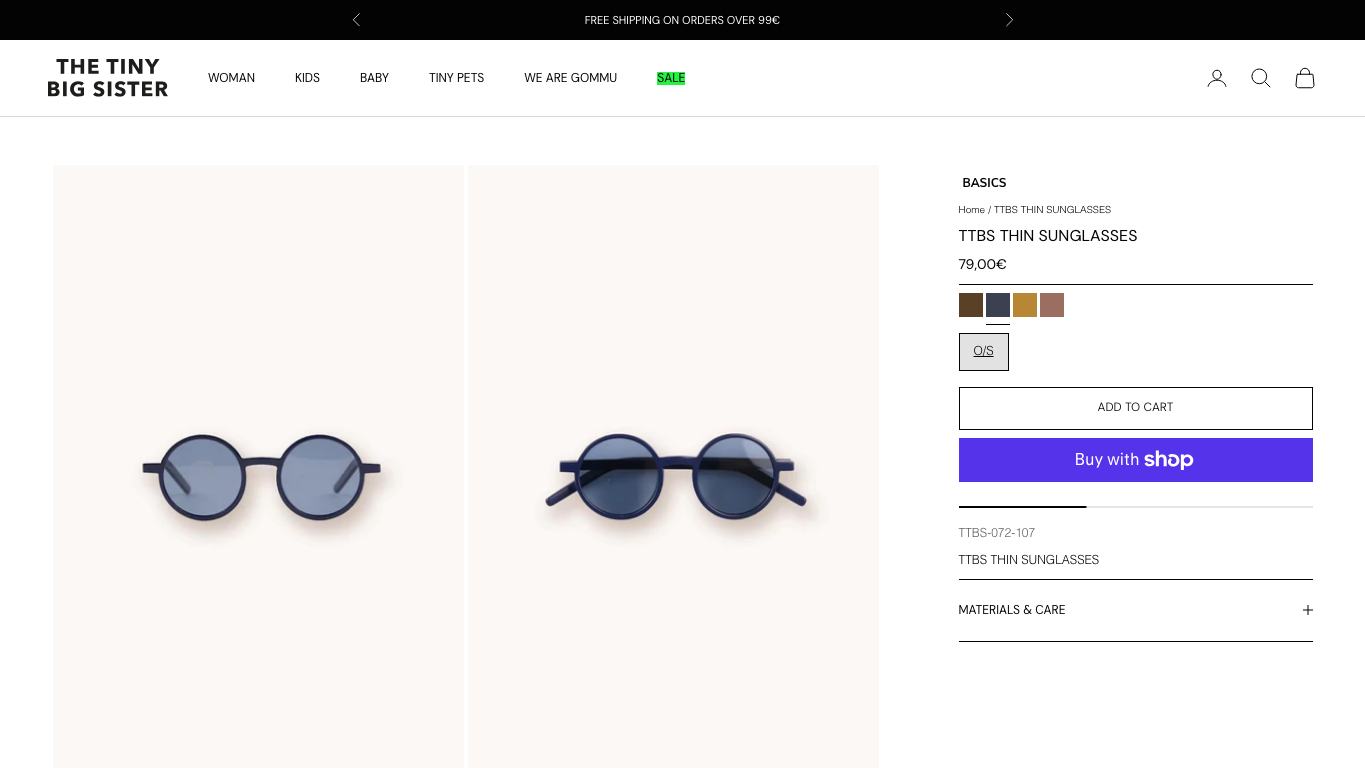Open the shopping cart bag icon
Image resolution: width=1365 pixels, height=768 pixels.
click(x=1304, y=78)
